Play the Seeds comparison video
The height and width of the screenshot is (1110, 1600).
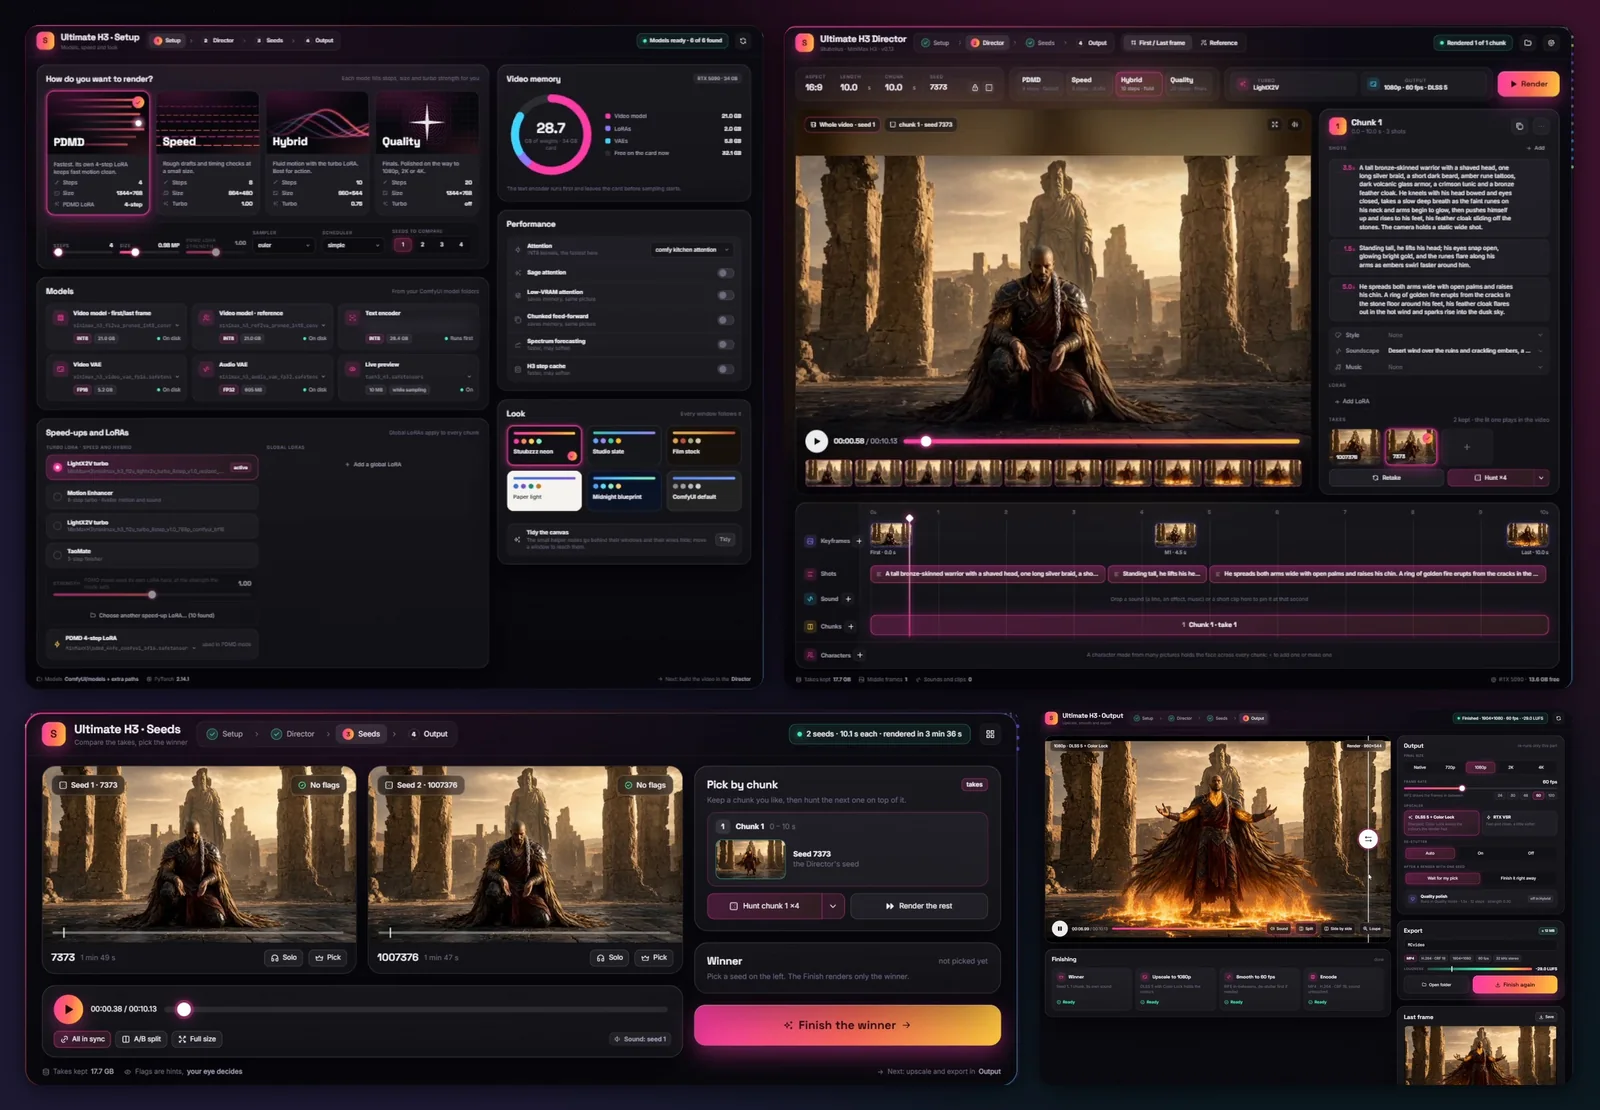coord(68,1009)
